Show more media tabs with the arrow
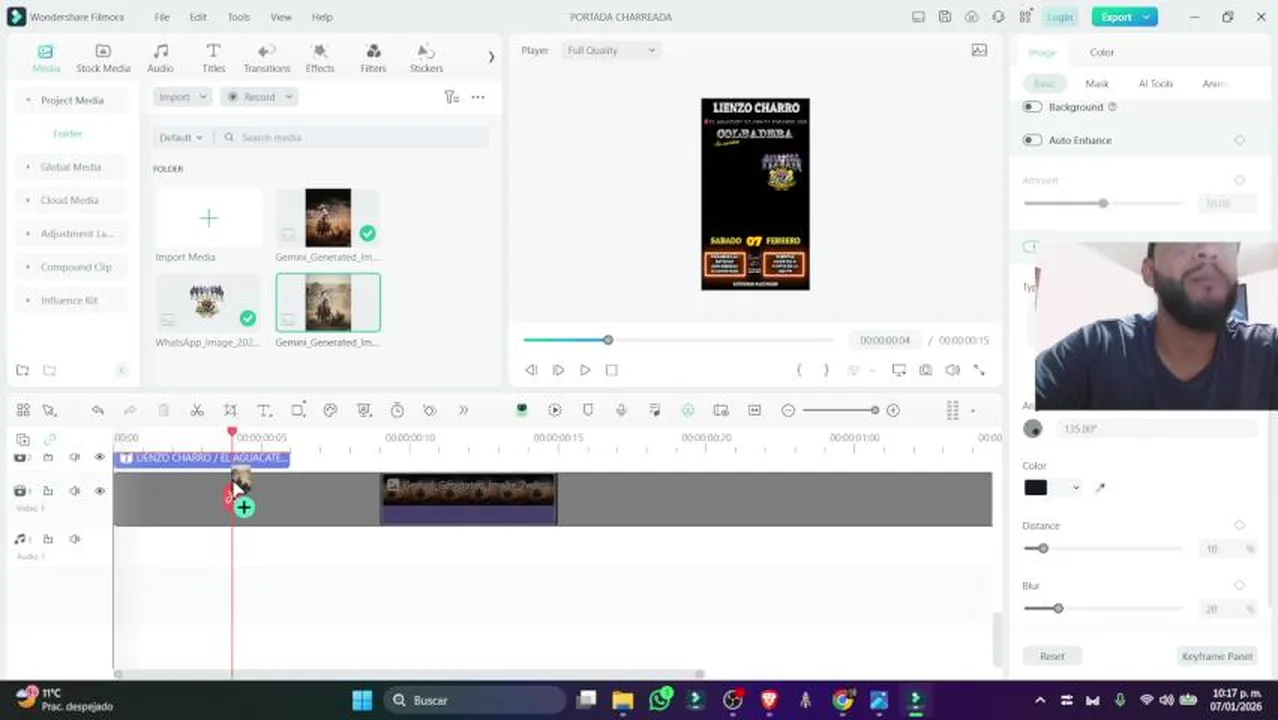 (491, 57)
